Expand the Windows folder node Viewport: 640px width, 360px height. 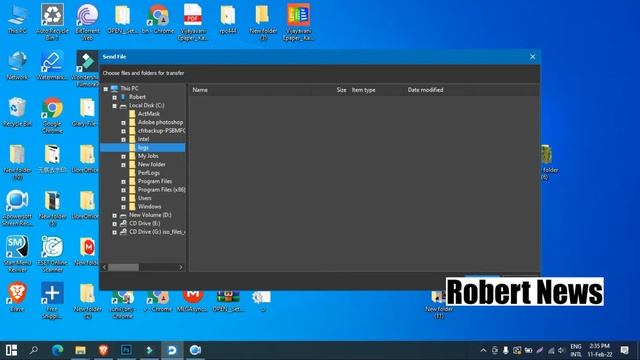(x=123, y=207)
